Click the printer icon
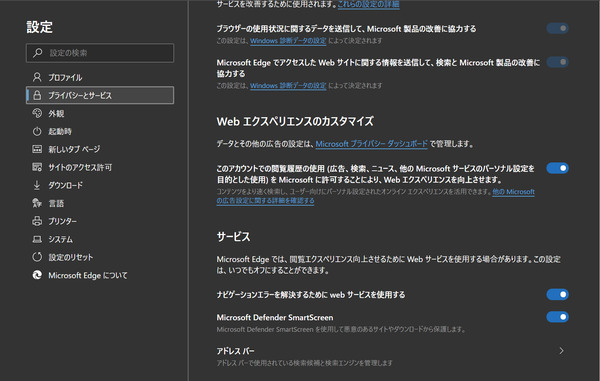The width and height of the screenshot is (600, 381). (37, 221)
